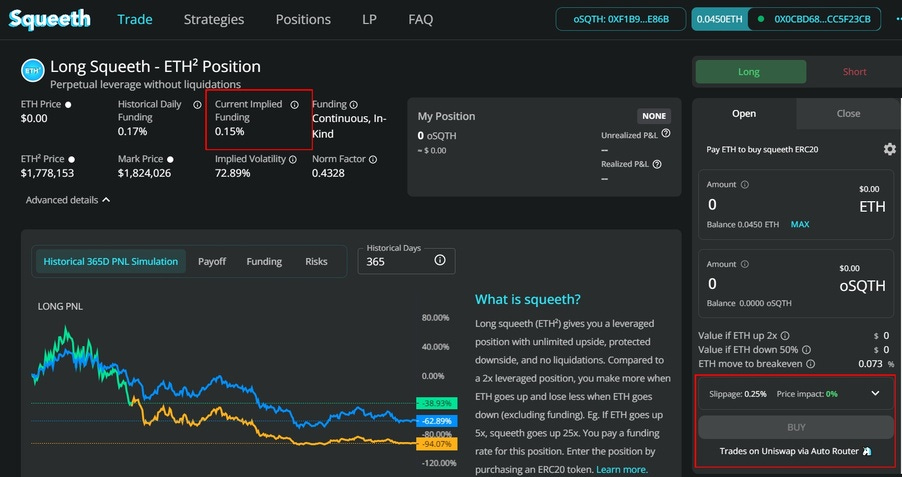Switch to the Payoff chart tab
Image resolution: width=902 pixels, height=477 pixels.
(212, 261)
